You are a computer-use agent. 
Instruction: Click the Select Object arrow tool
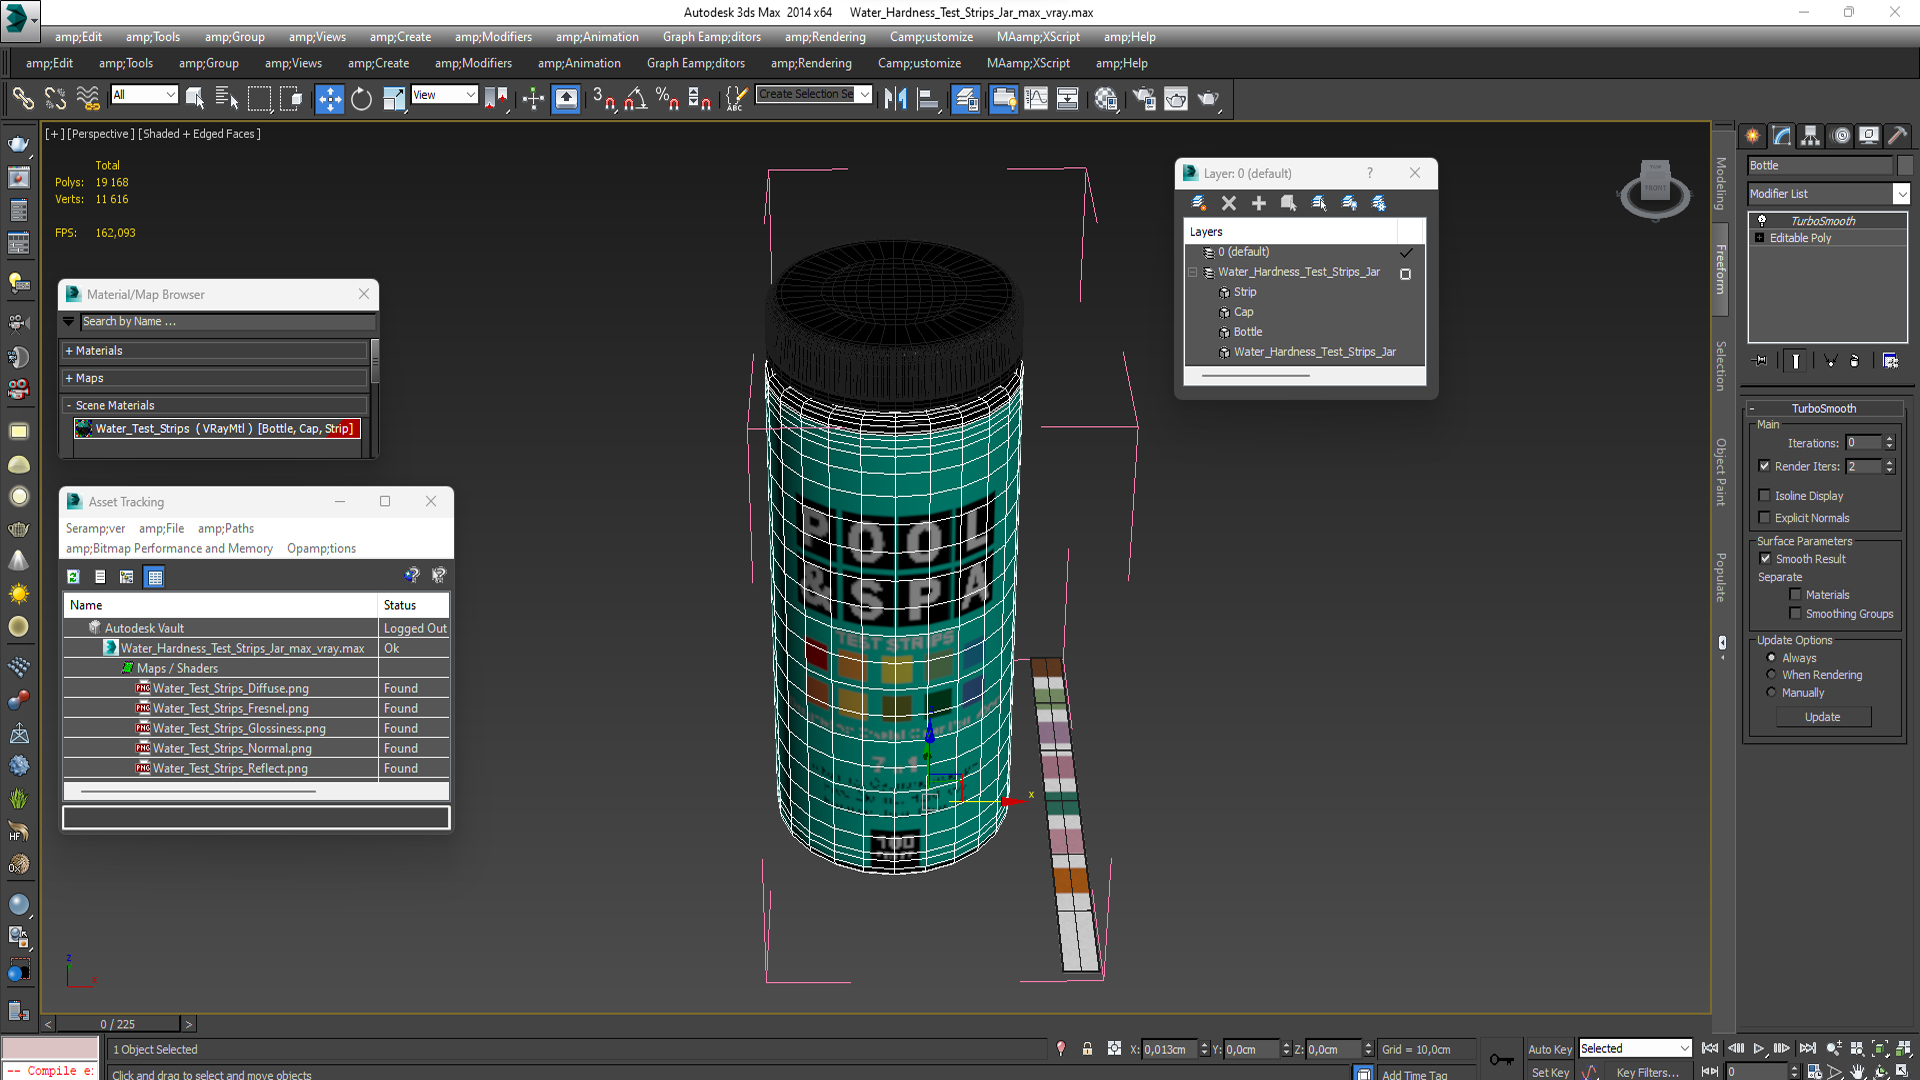pyautogui.click(x=195, y=99)
